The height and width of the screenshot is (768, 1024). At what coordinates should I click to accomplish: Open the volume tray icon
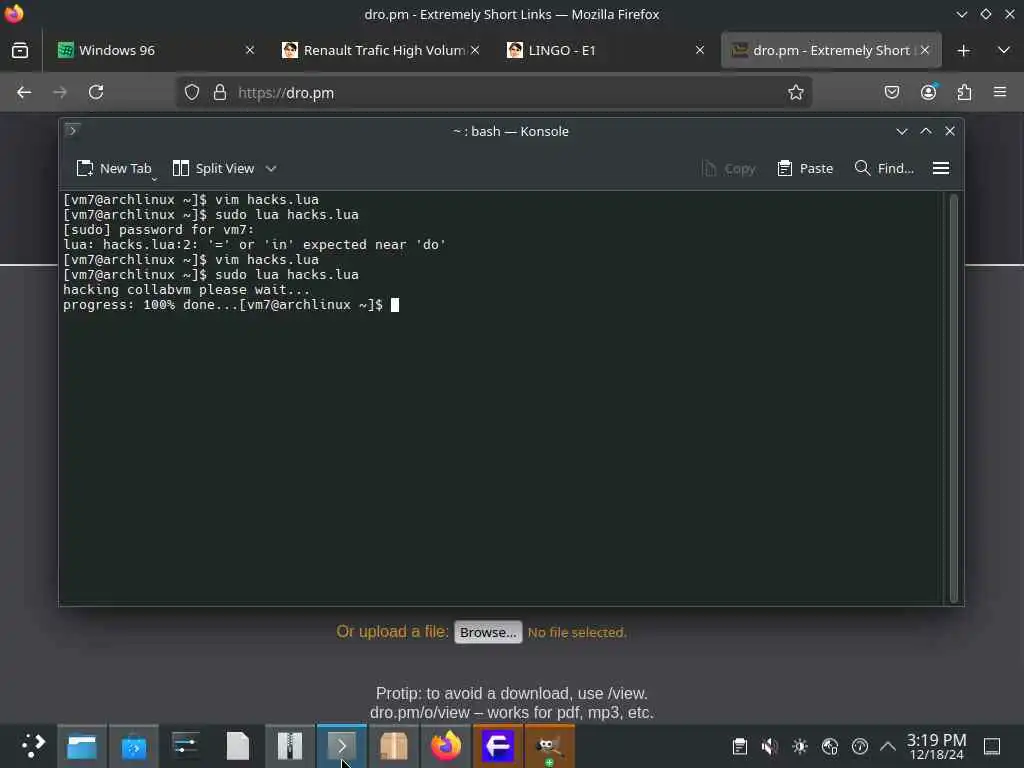tap(769, 746)
